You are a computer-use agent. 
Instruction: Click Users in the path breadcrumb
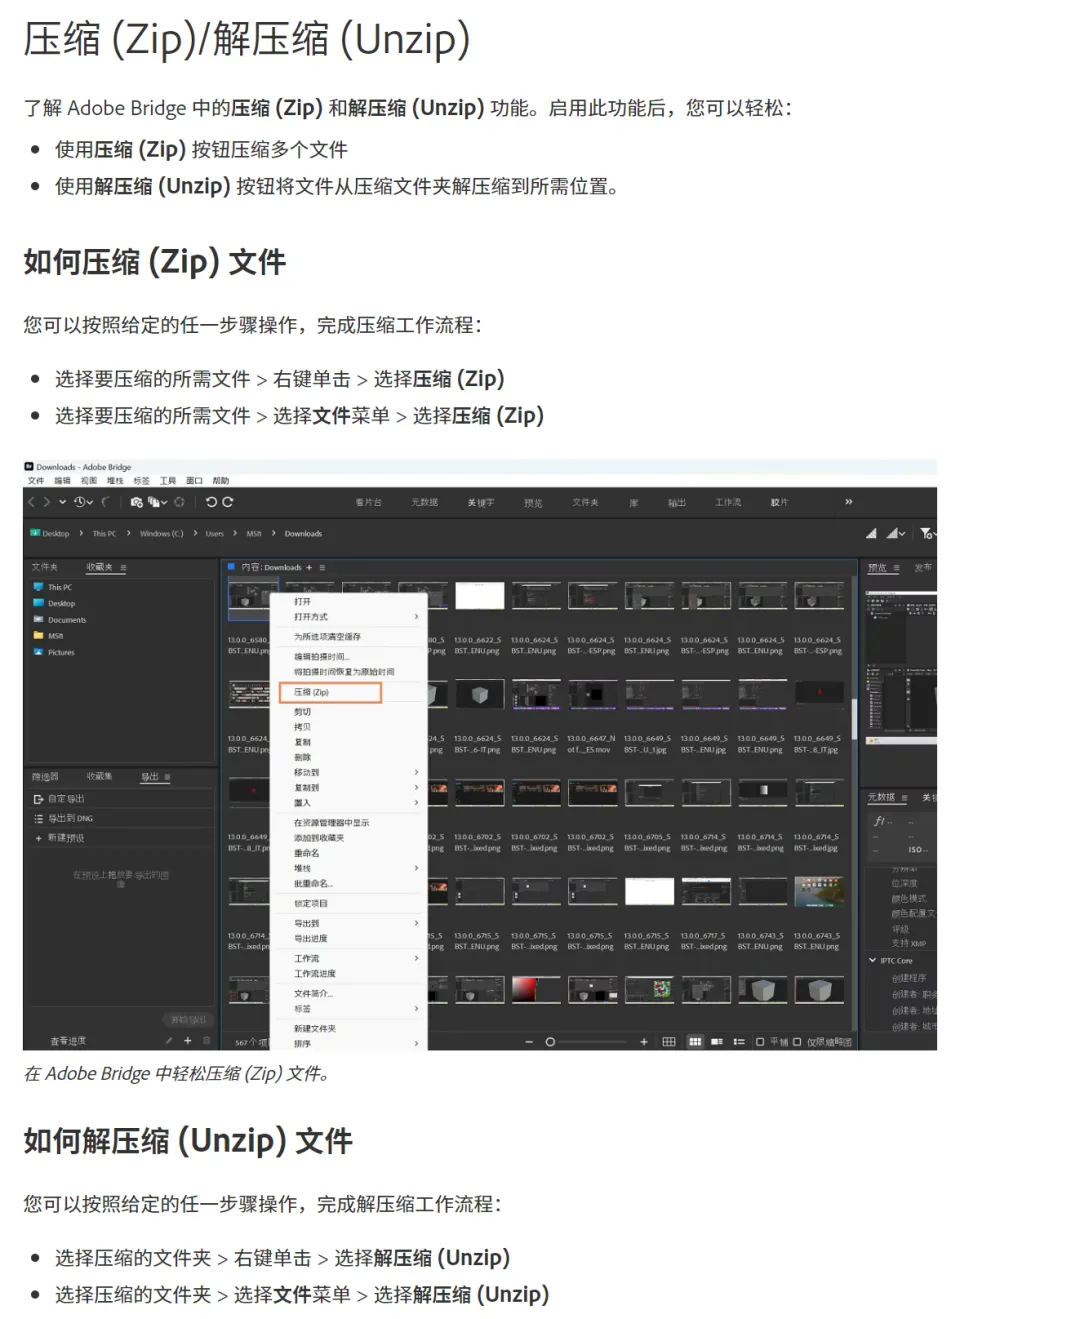[x=215, y=534]
